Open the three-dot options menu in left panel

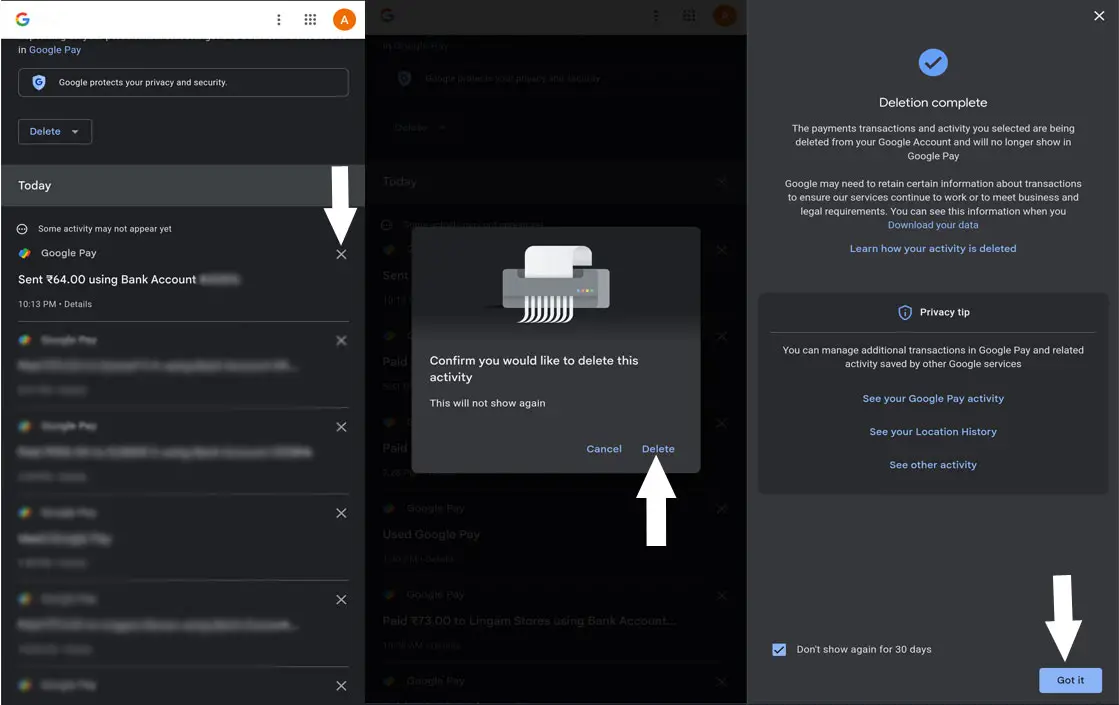click(278, 19)
